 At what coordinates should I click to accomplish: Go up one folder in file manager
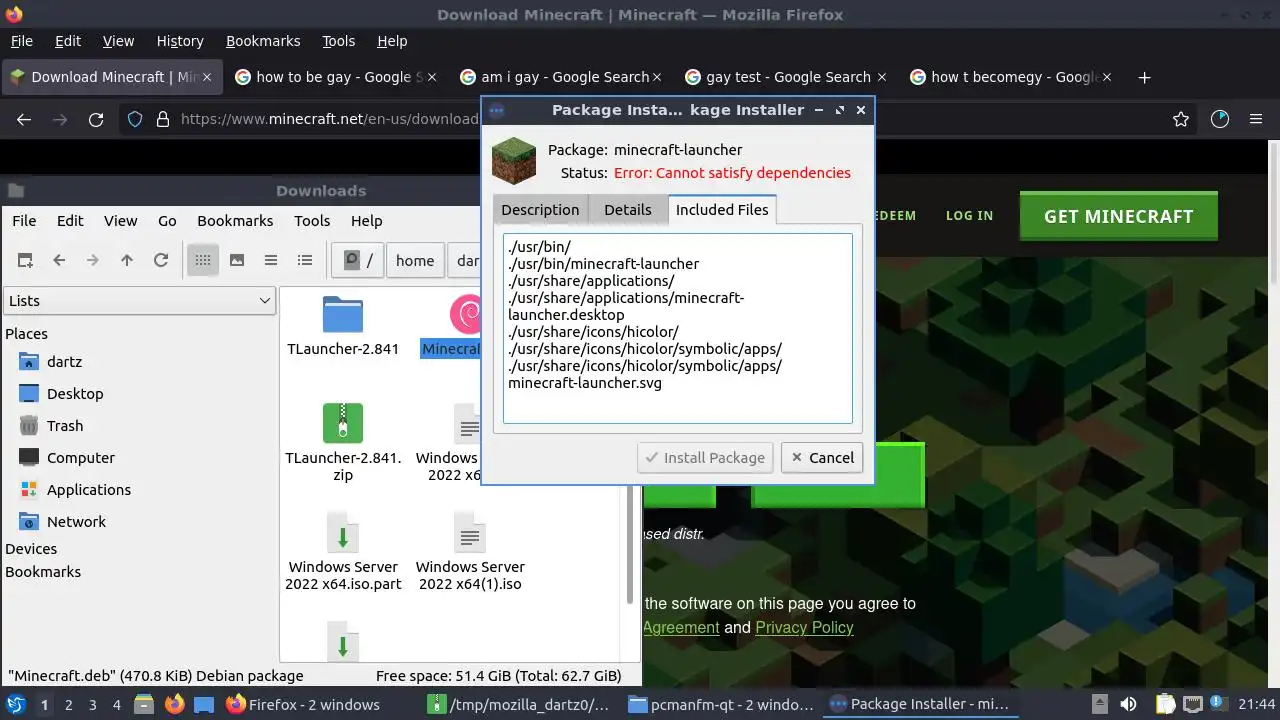pyautogui.click(x=127, y=260)
